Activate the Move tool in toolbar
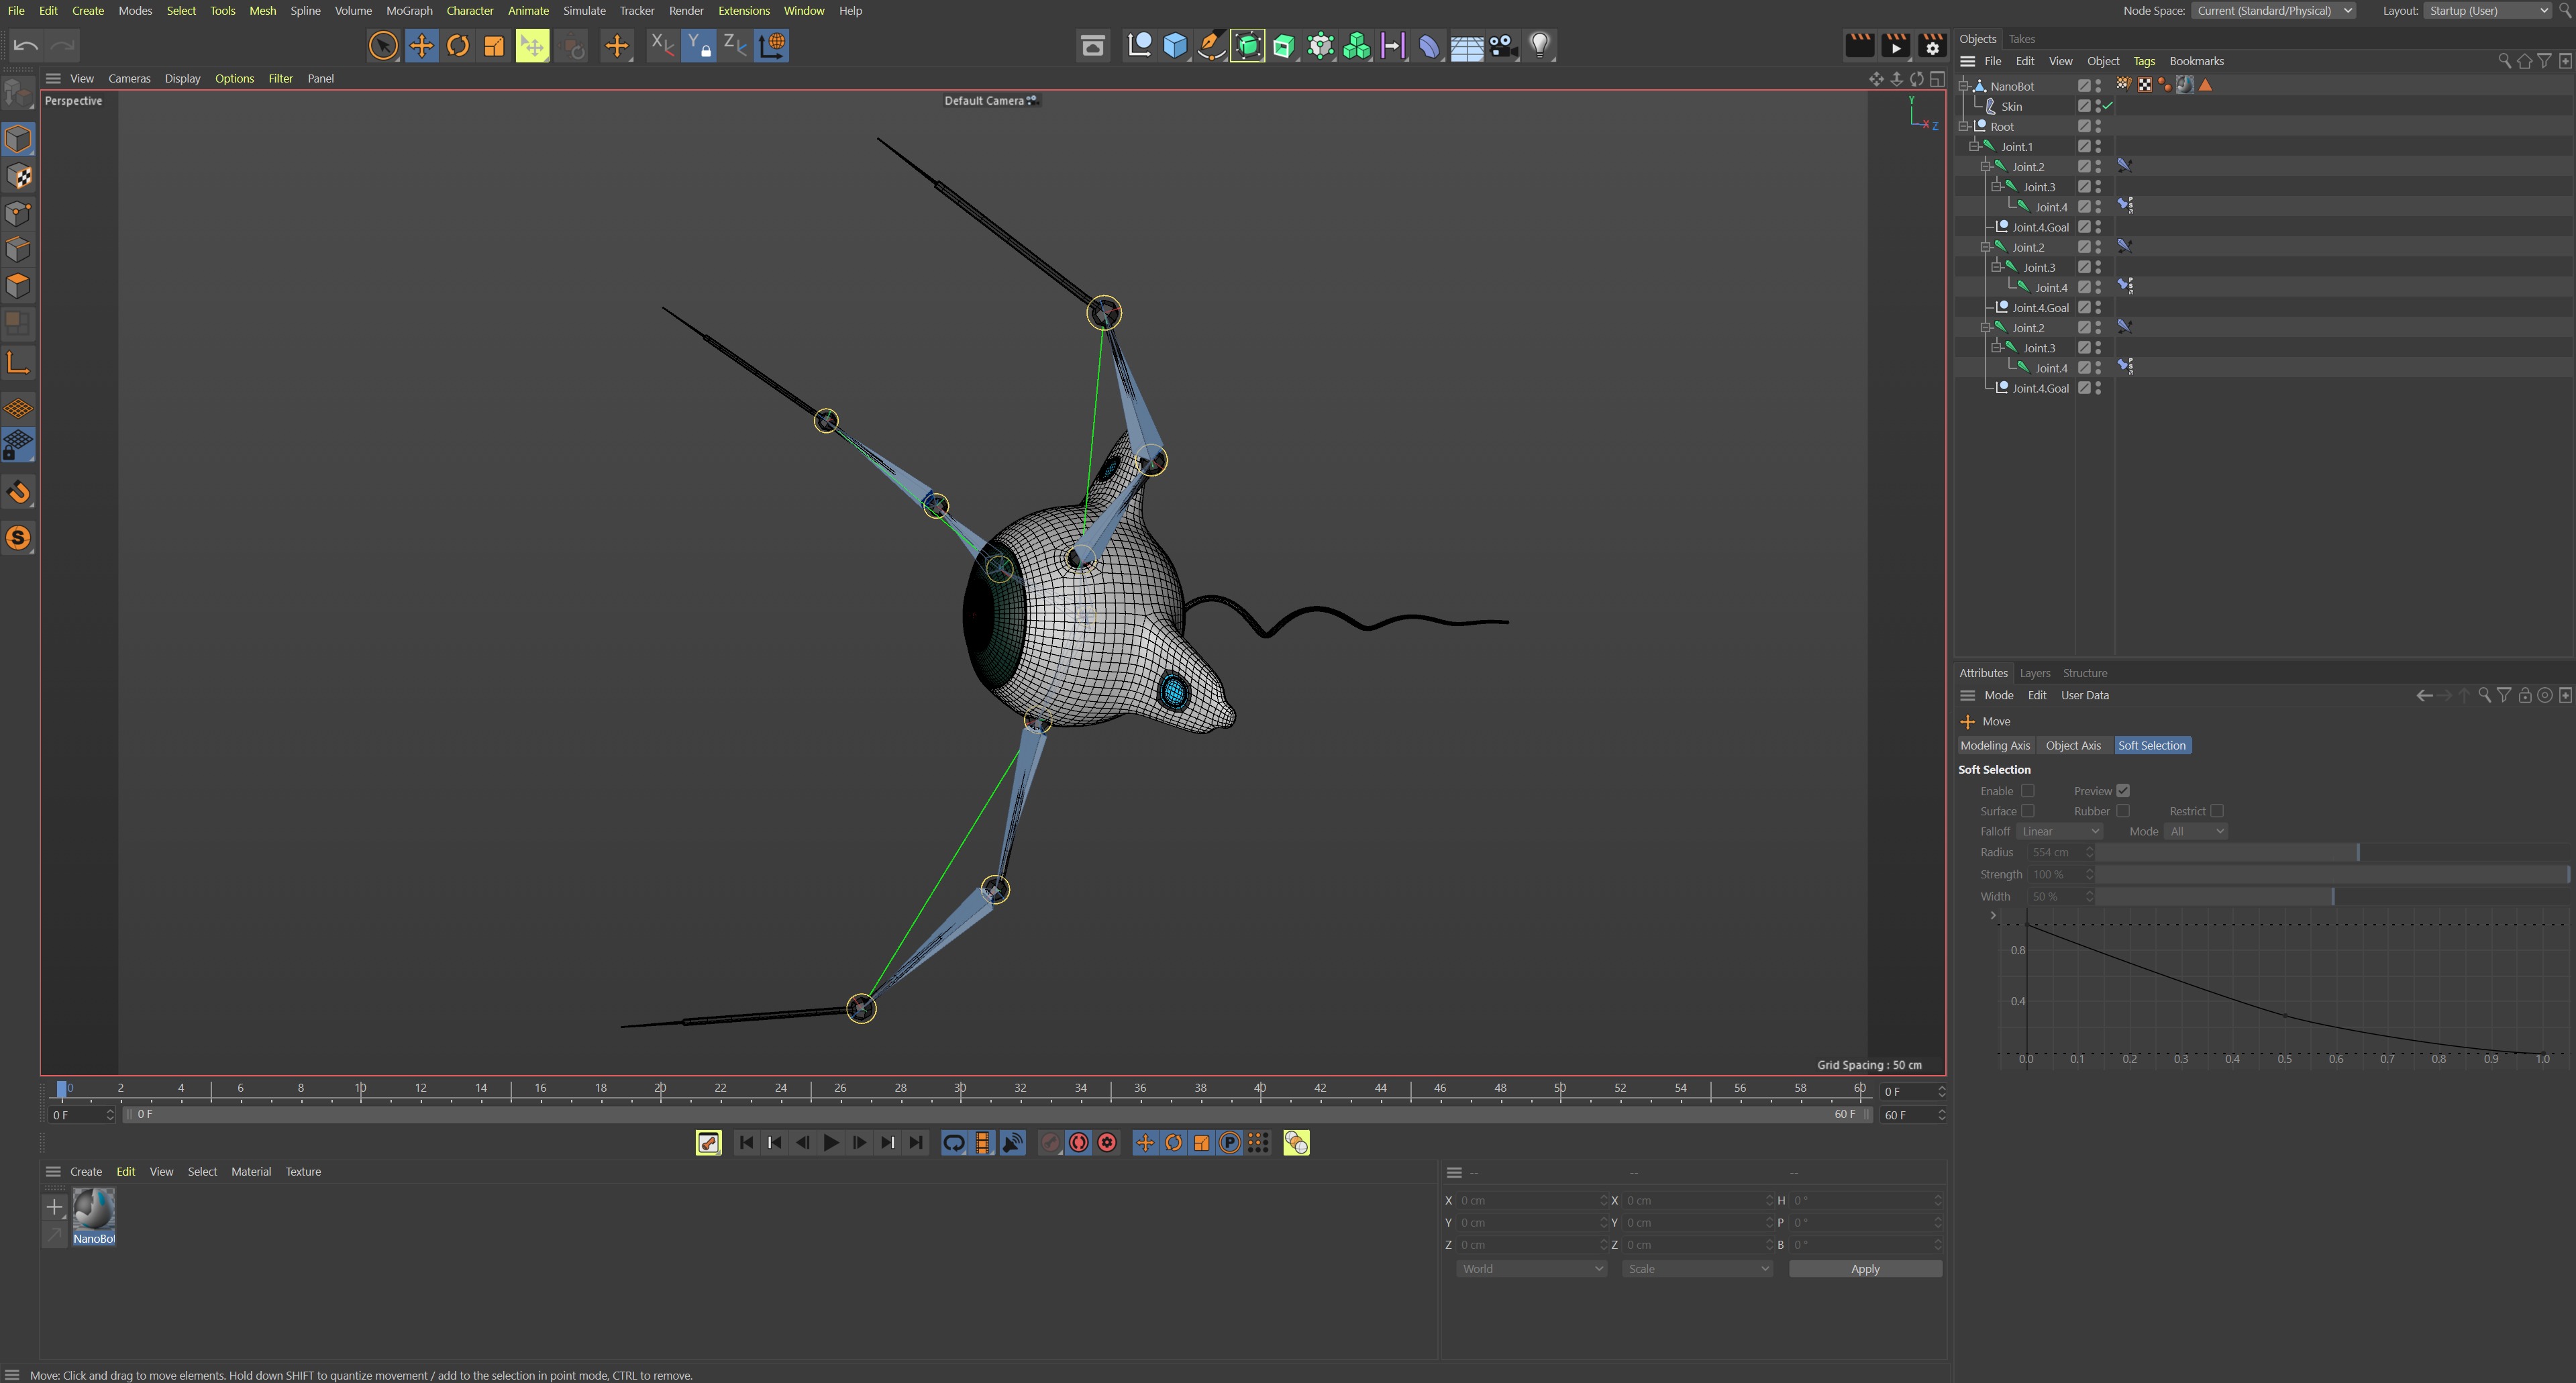This screenshot has width=2576, height=1383. click(x=421, y=45)
